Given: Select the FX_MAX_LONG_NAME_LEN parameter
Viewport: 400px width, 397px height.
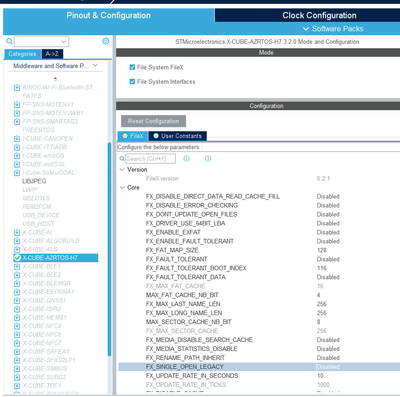Looking at the screenshot, I should (x=184, y=313).
